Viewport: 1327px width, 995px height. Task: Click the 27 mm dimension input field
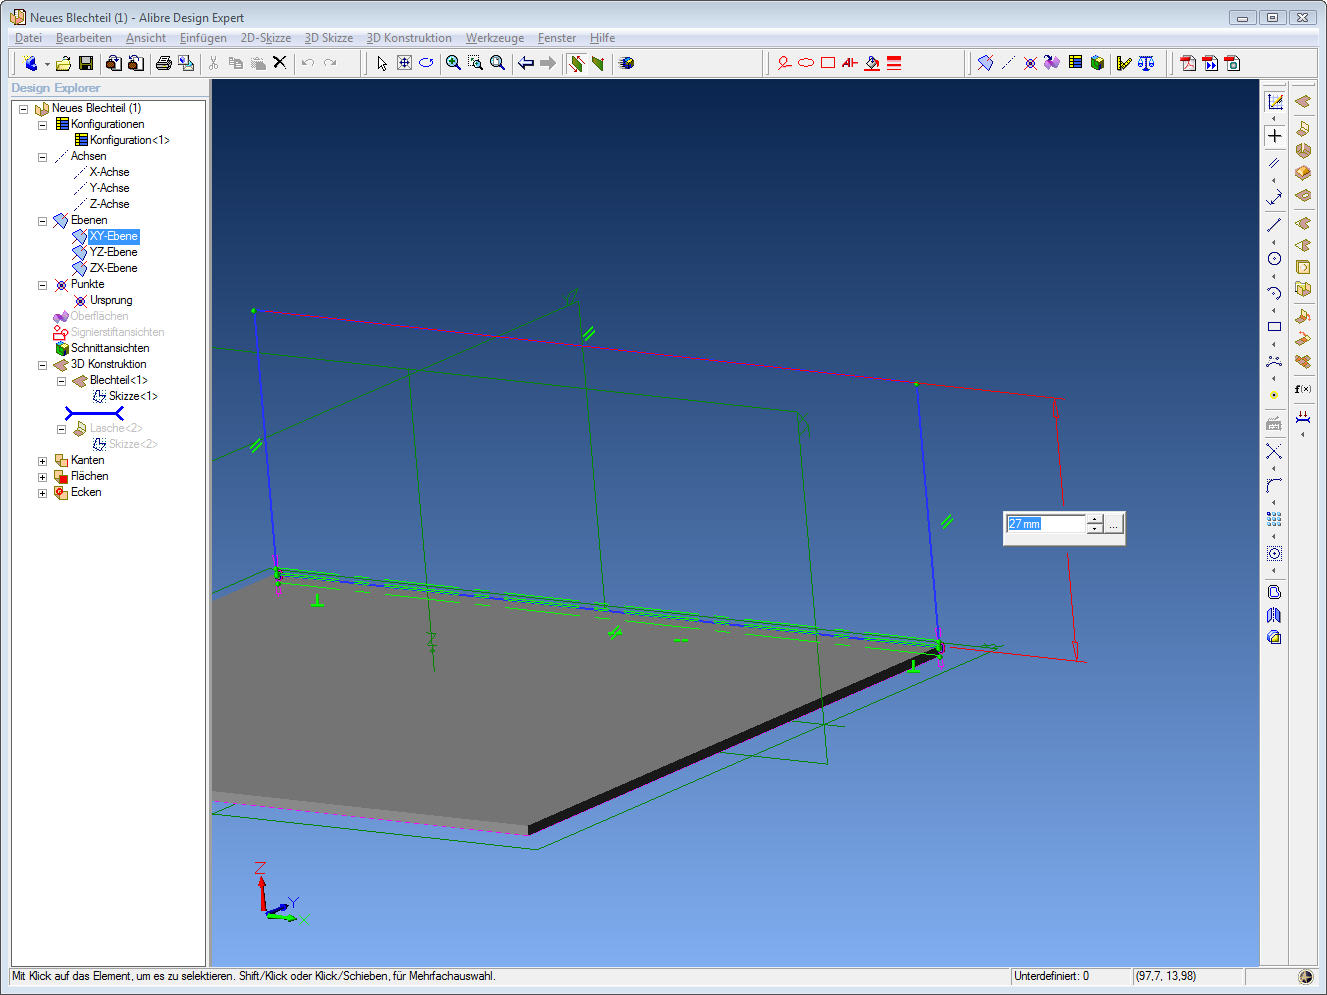point(1045,524)
